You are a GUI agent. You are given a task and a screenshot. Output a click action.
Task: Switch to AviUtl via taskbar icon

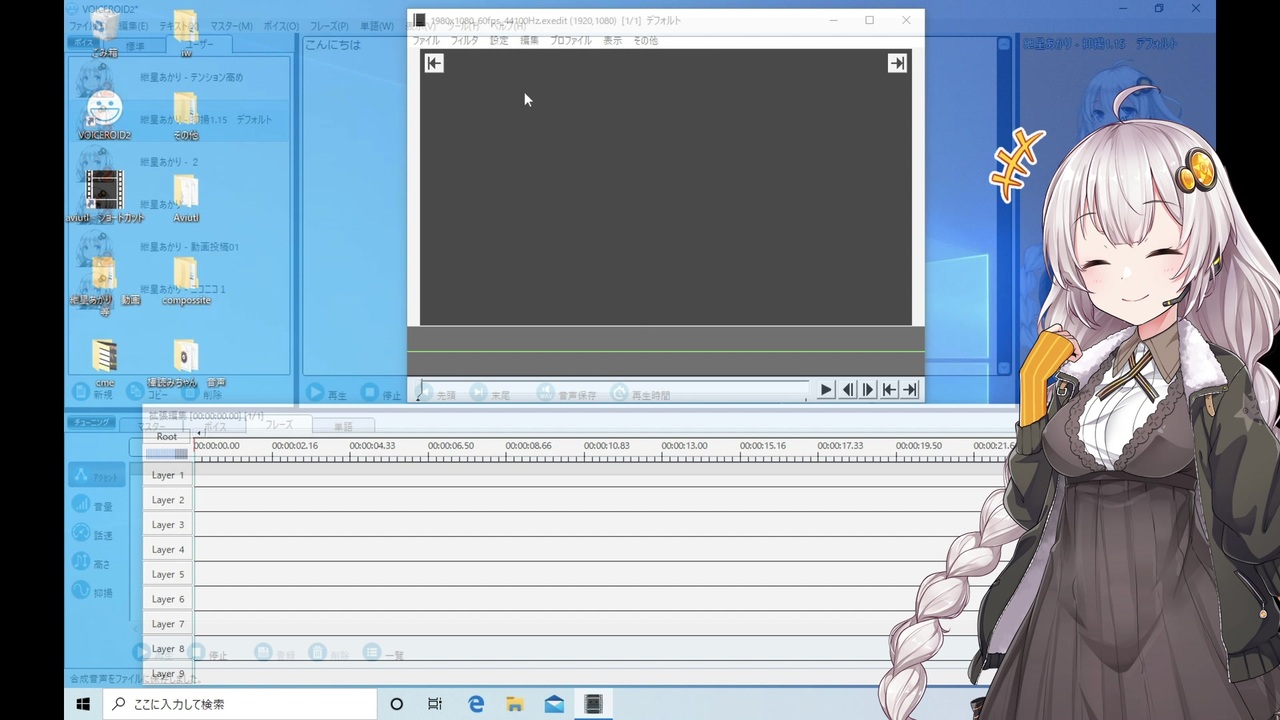point(593,704)
